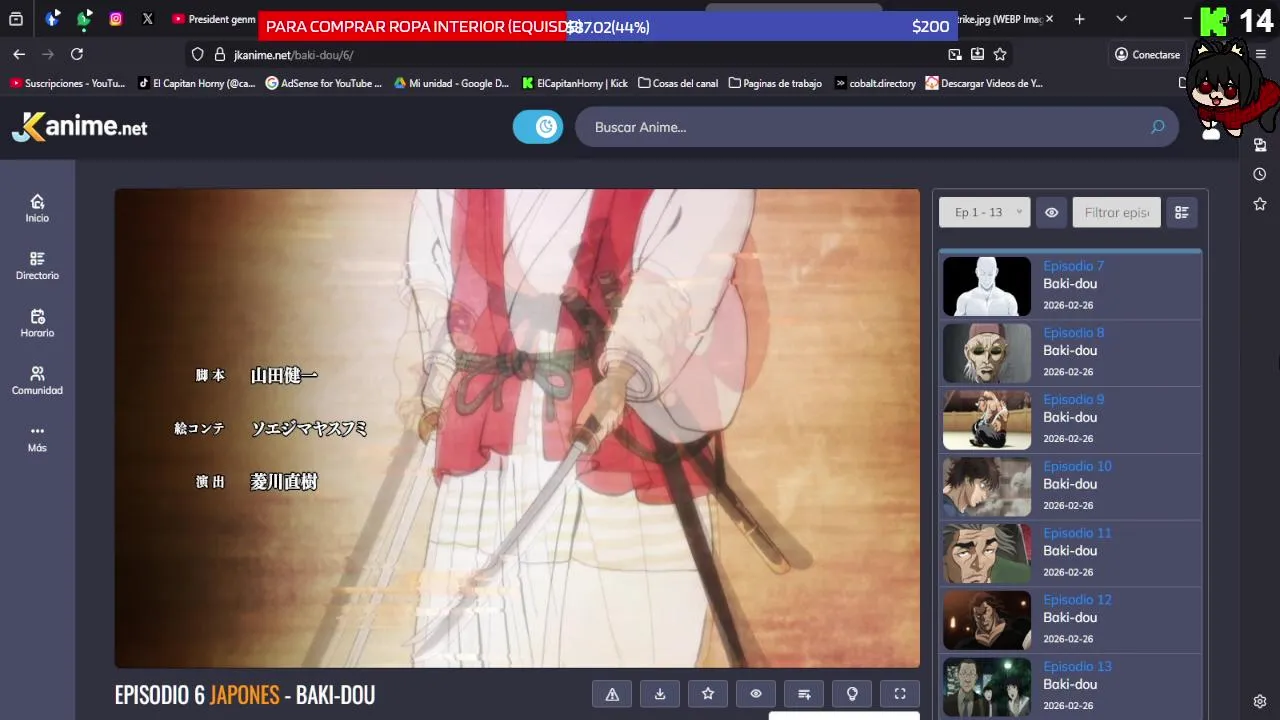Image resolution: width=1280 pixels, height=720 pixels.
Task: Open Suscripciones - YouTube bookmark
Action: (68, 83)
